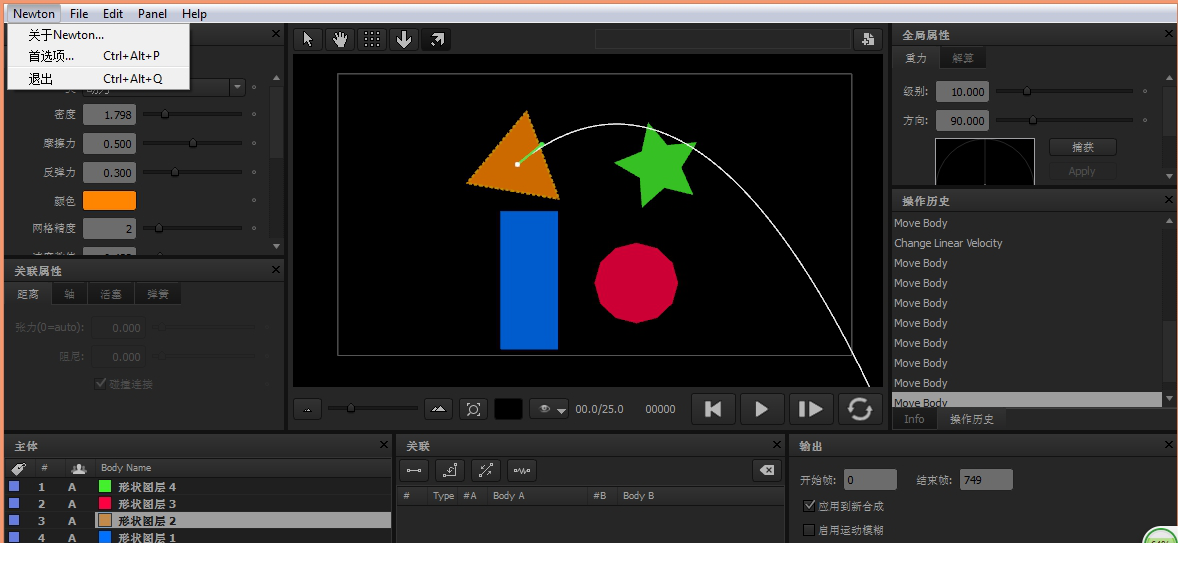Open the Help menu
Viewport: 1178px width, 564px height.
coord(194,14)
